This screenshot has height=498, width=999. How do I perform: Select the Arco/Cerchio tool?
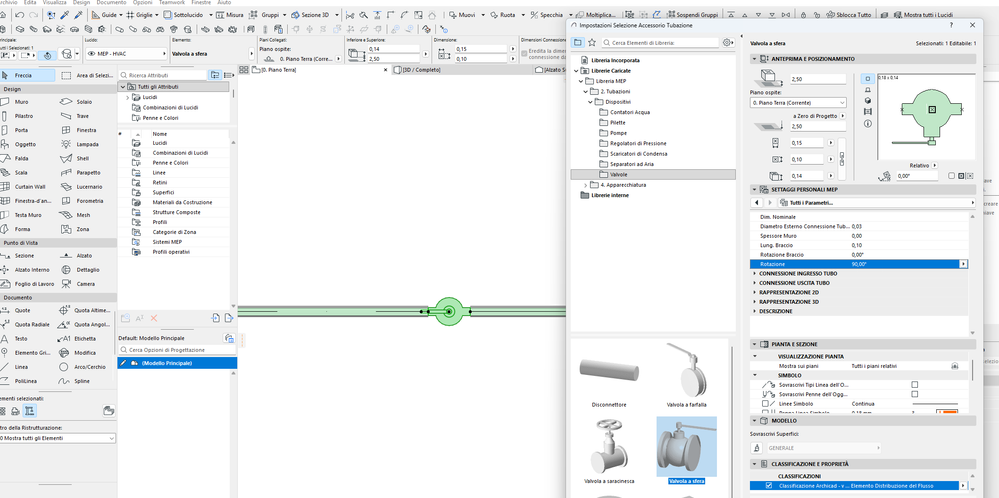[x=80, y=367]
